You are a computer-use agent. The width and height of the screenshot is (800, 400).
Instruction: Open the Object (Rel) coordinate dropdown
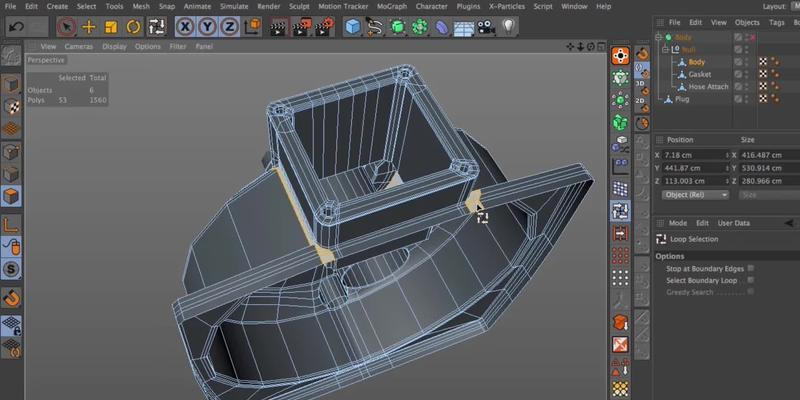(x=695, y=195)
